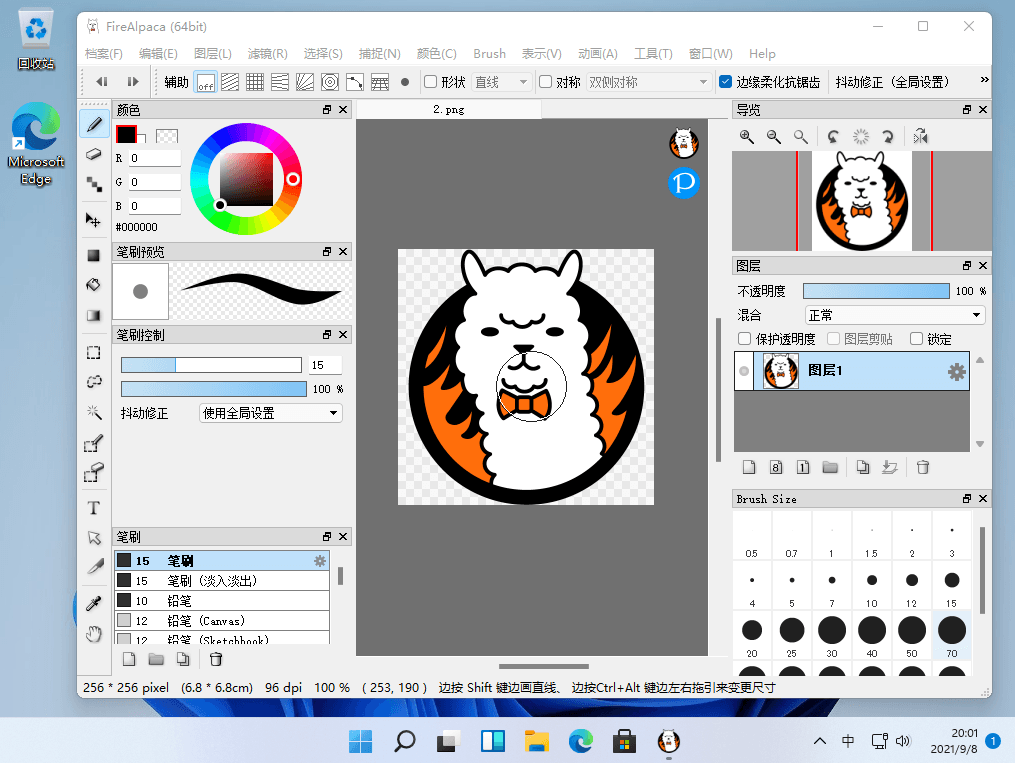This screenshot has width=1015, height=763.
Task: Open the 图层(L) menu
Action: [x=213, y=54]
